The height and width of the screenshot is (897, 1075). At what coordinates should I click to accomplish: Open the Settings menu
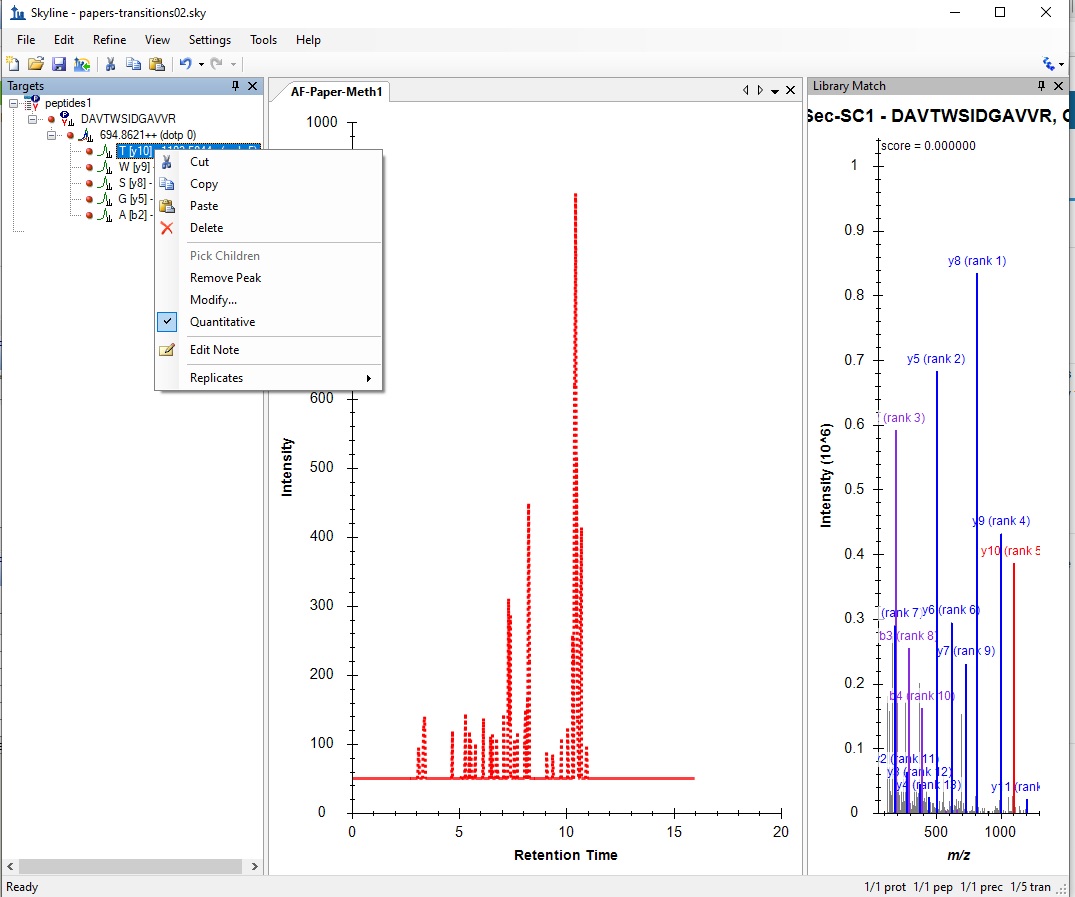209,40
